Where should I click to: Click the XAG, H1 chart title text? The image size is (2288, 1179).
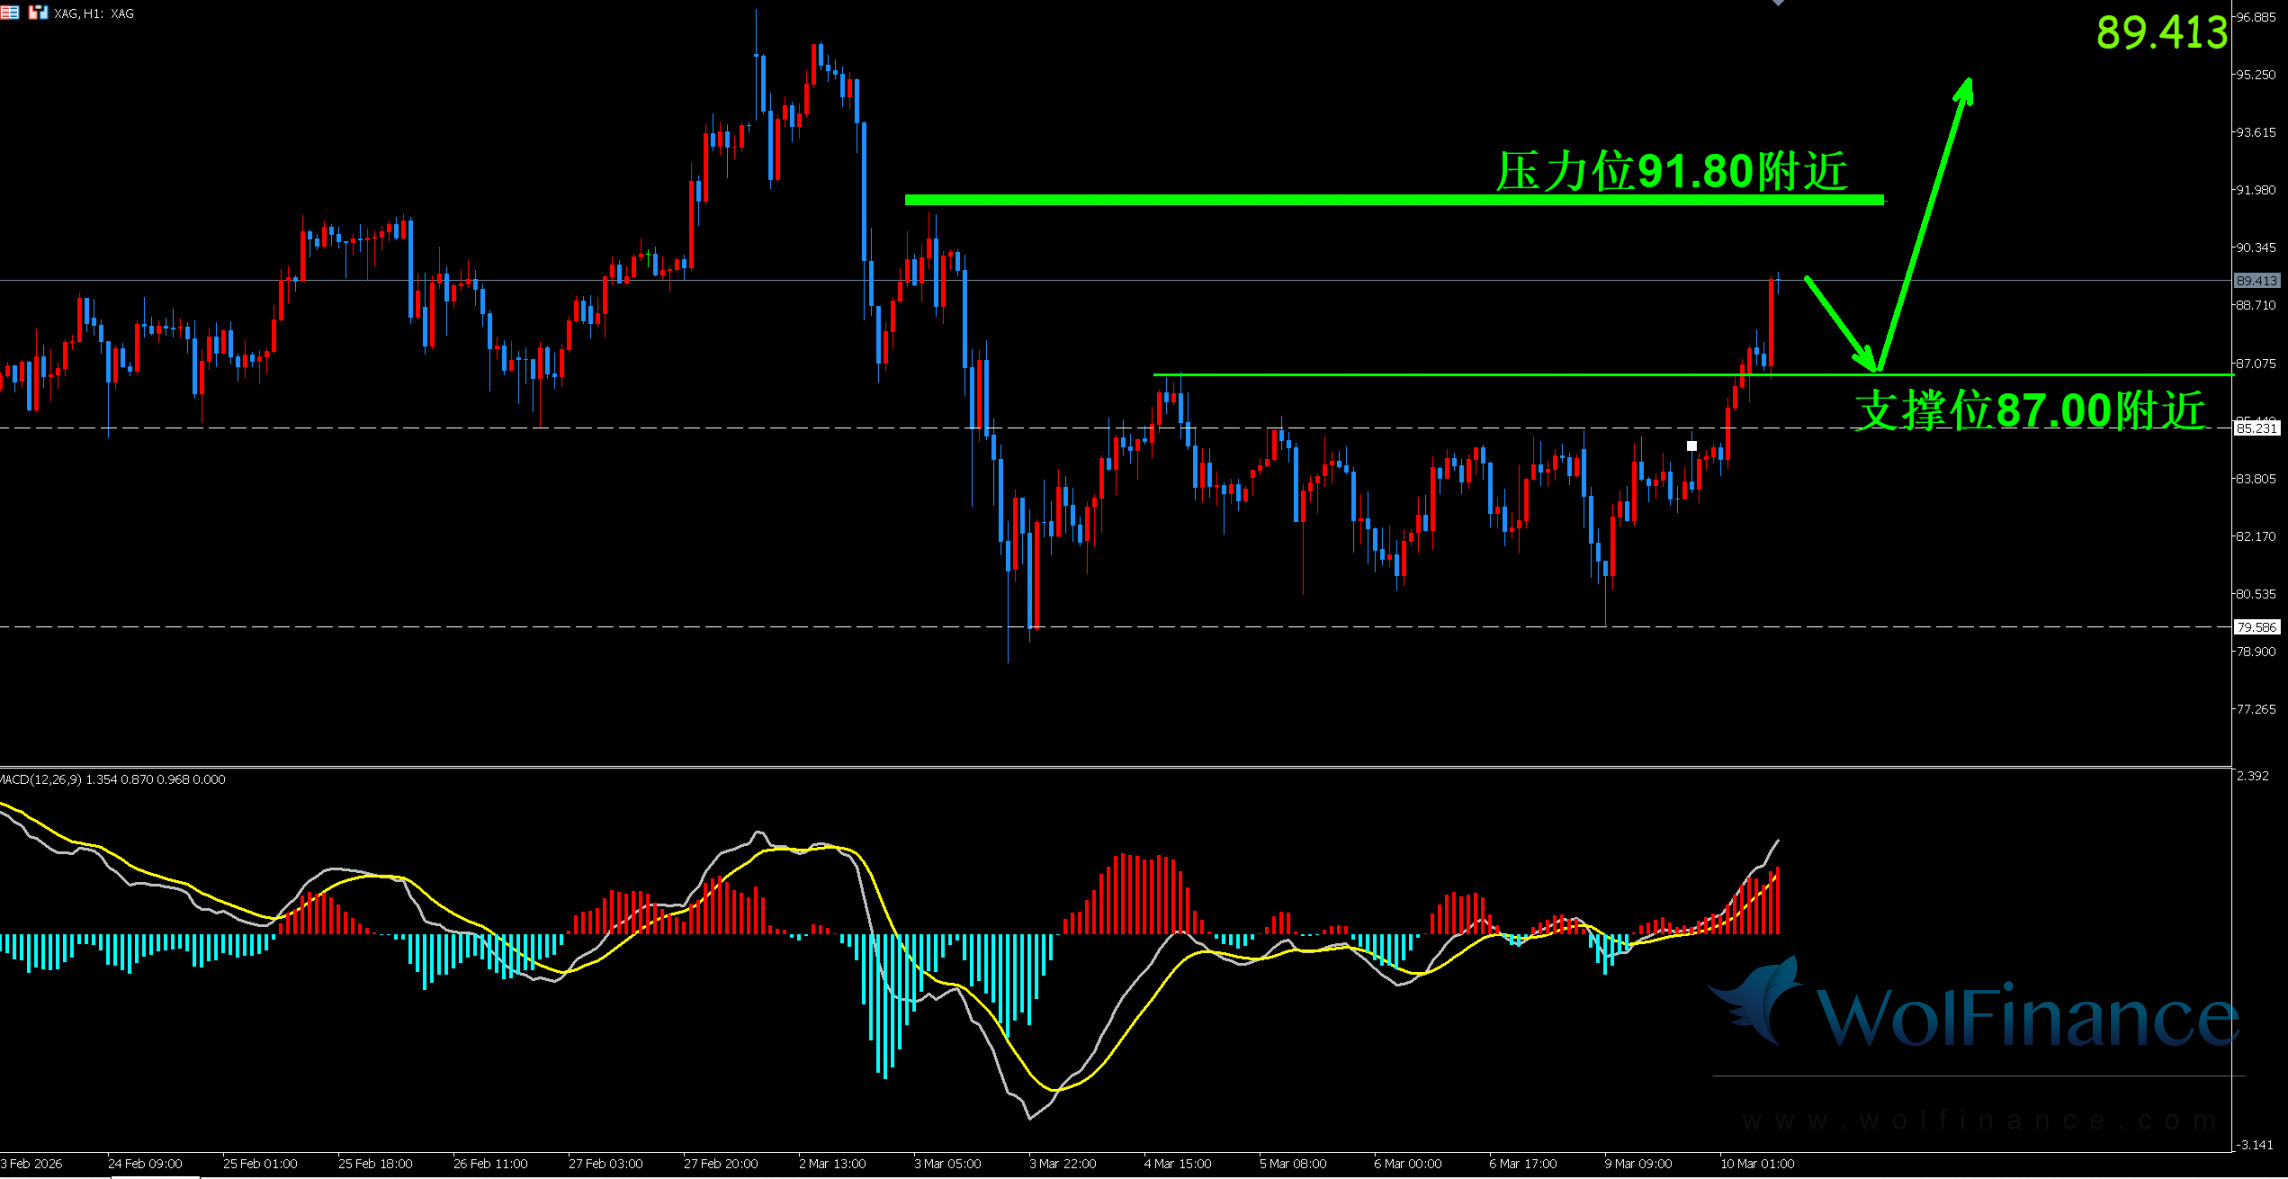coord(93,13)
